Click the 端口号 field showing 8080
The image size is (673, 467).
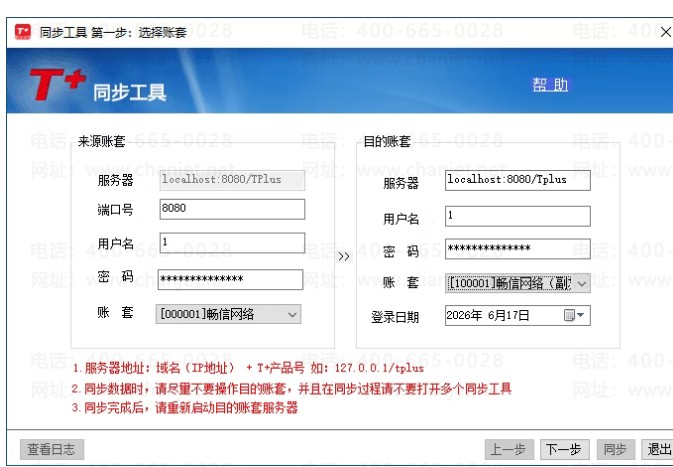pos(232,209)
